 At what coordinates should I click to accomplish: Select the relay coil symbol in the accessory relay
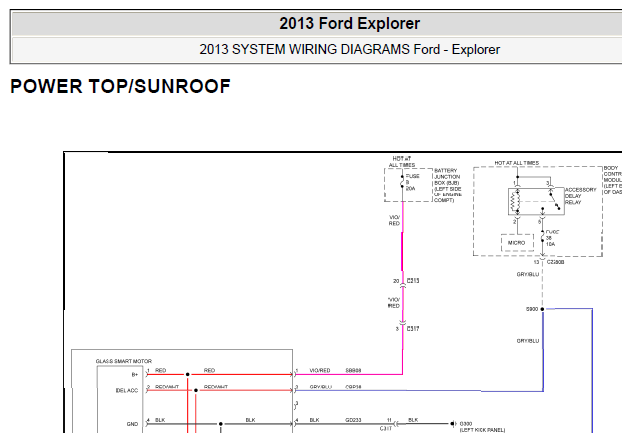pyautogui.click(x=515, y=201)
